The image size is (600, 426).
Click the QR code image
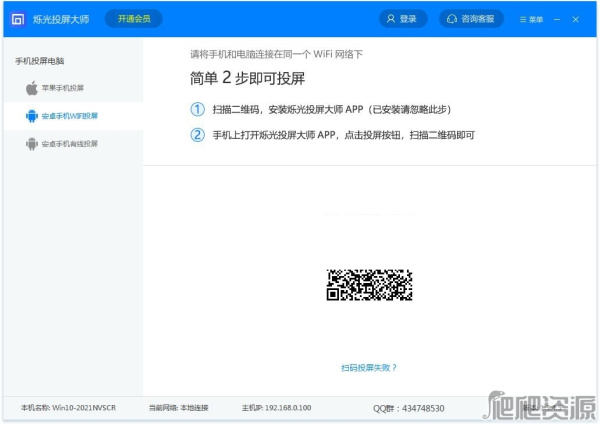click(369, 285)
